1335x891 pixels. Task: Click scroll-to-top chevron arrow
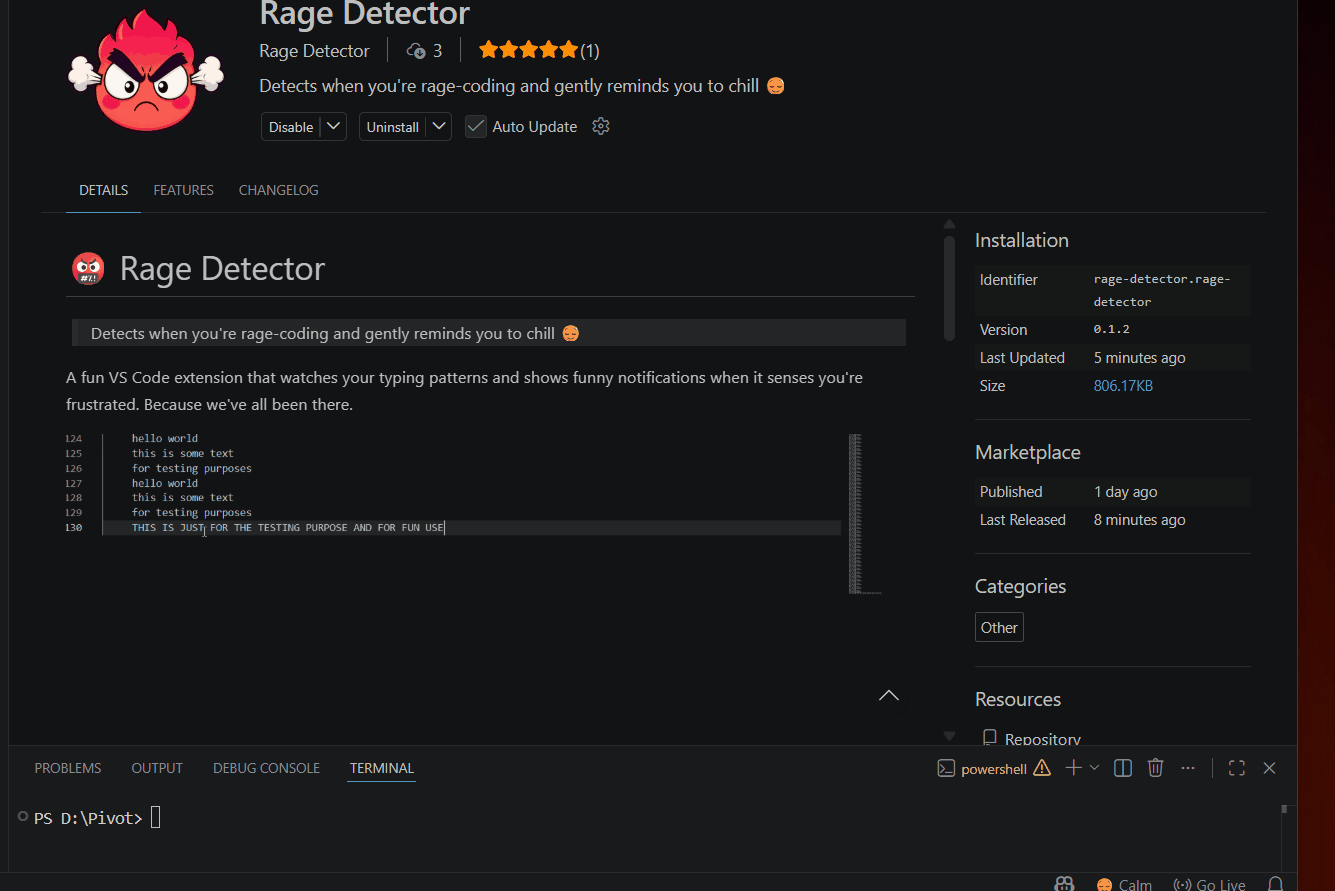889,695
